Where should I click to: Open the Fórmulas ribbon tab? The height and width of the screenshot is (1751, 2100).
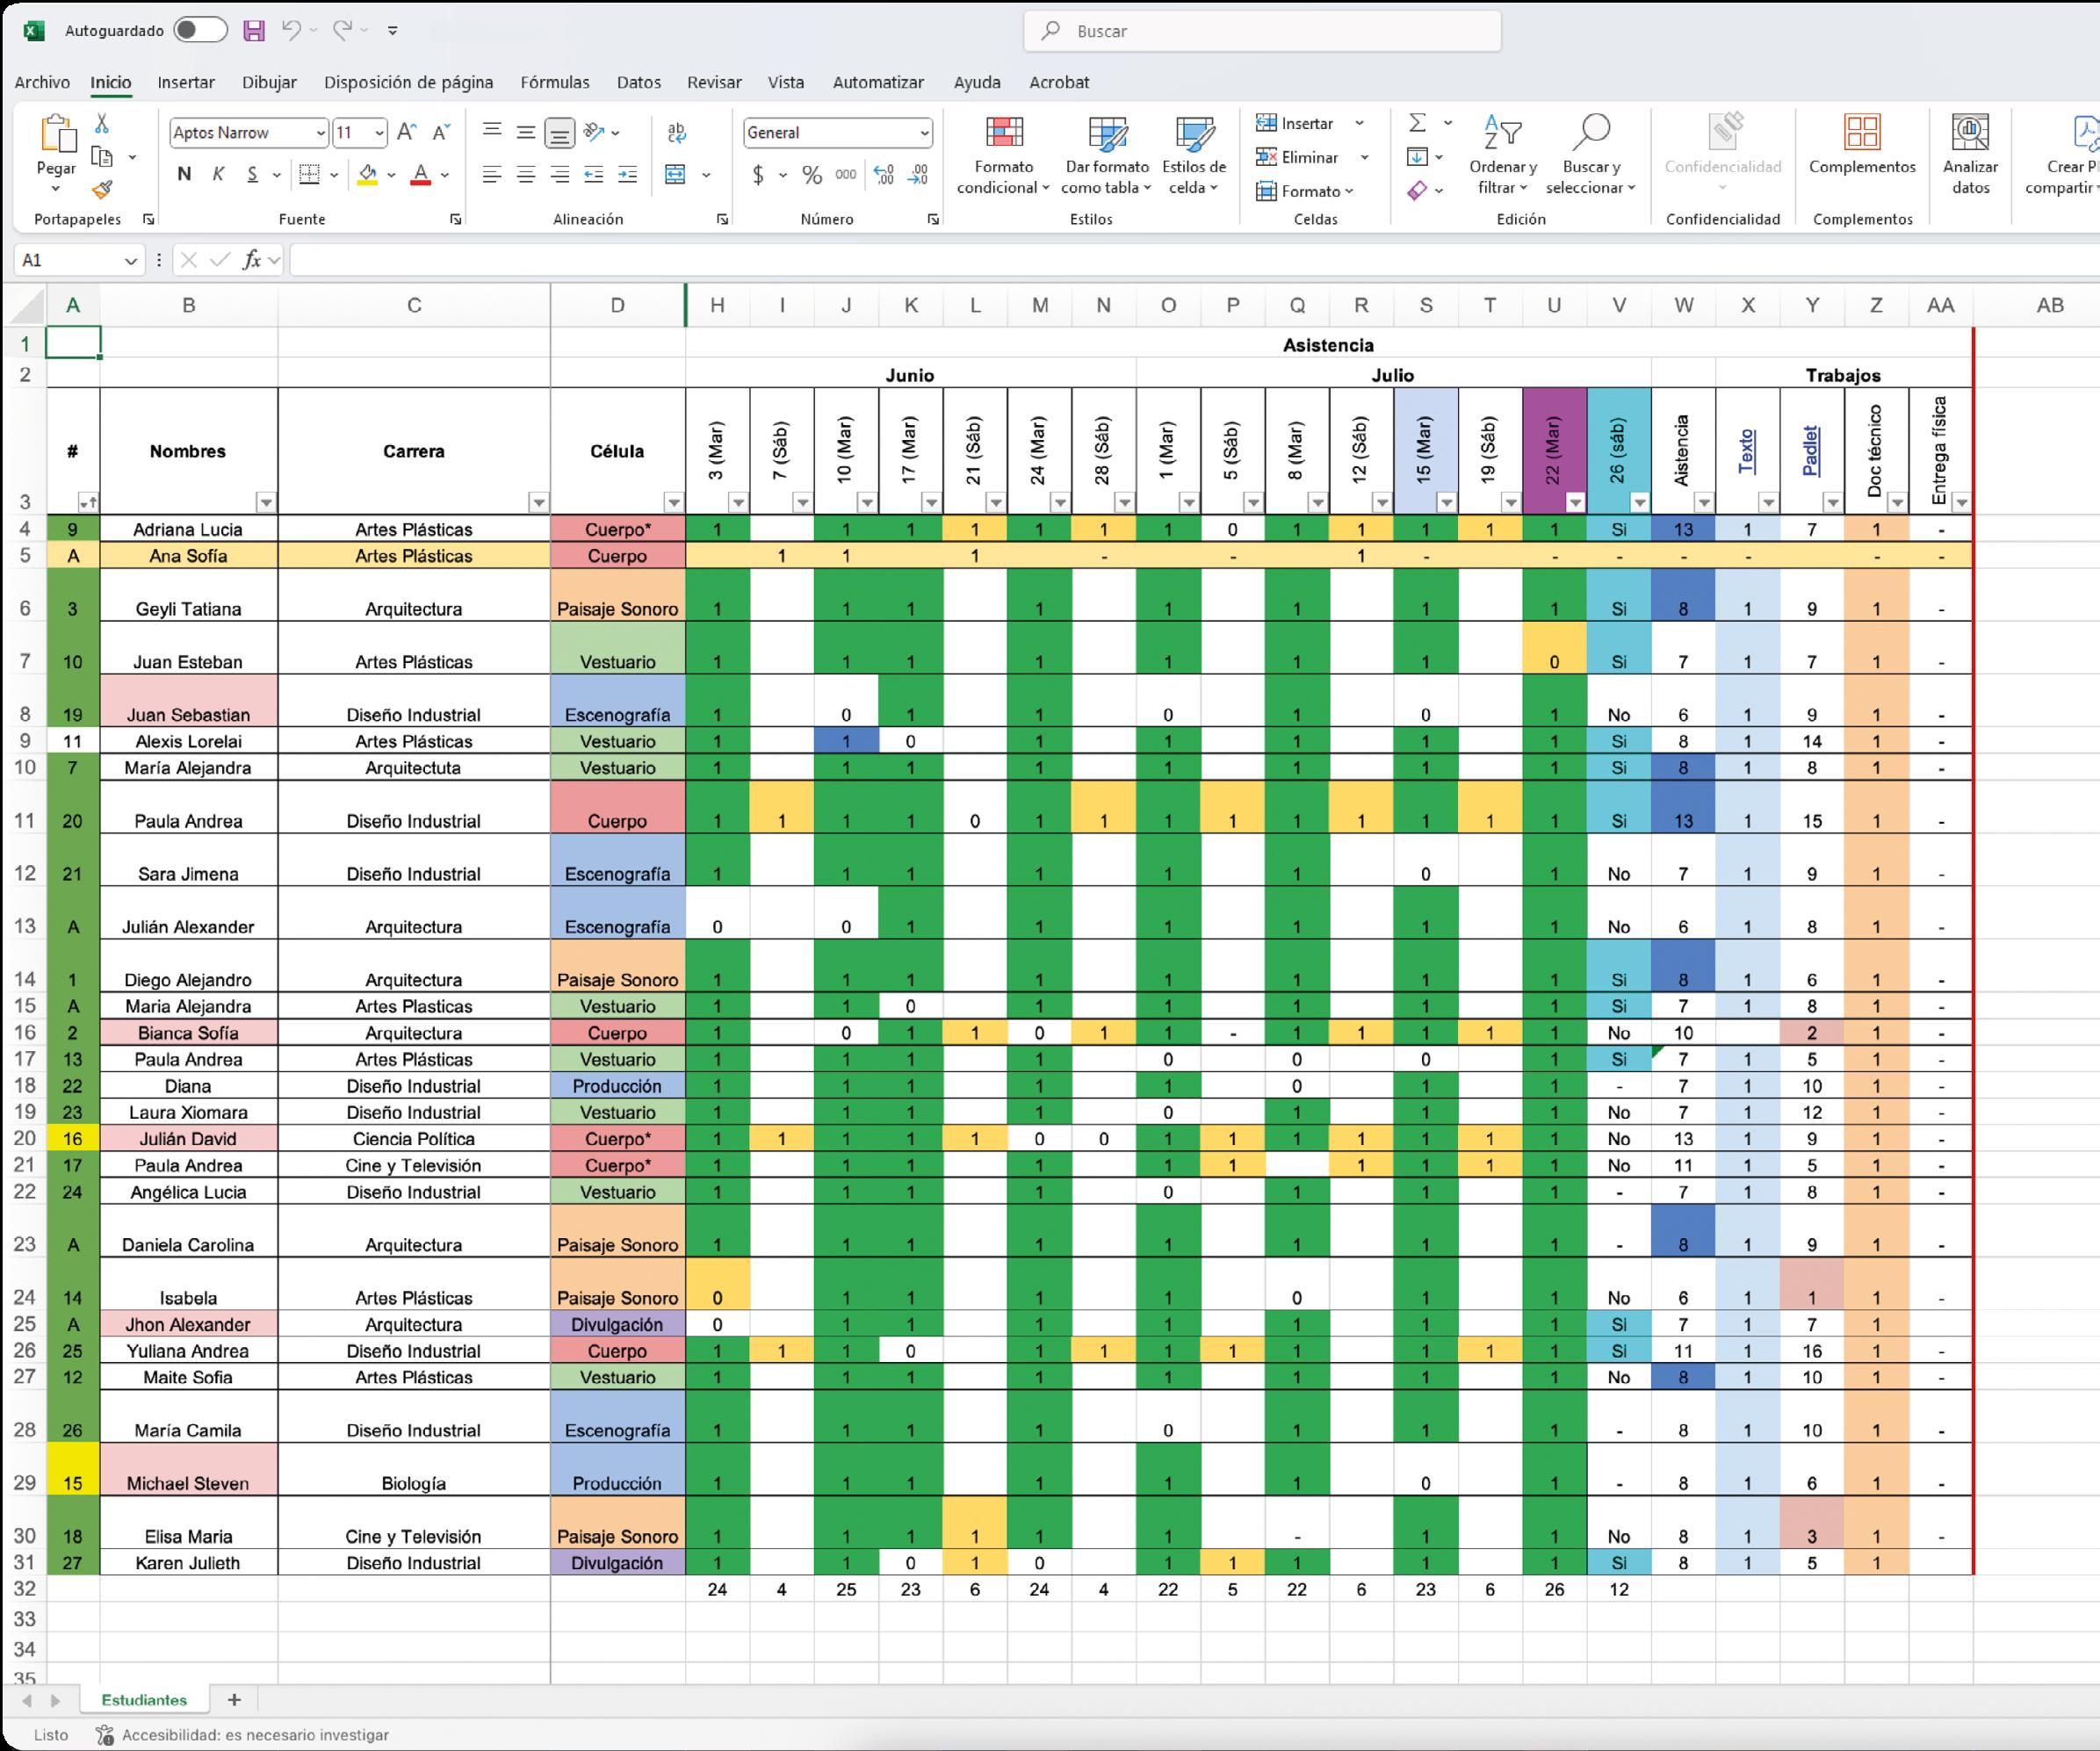pyautogui.click(x=555, y=82)
